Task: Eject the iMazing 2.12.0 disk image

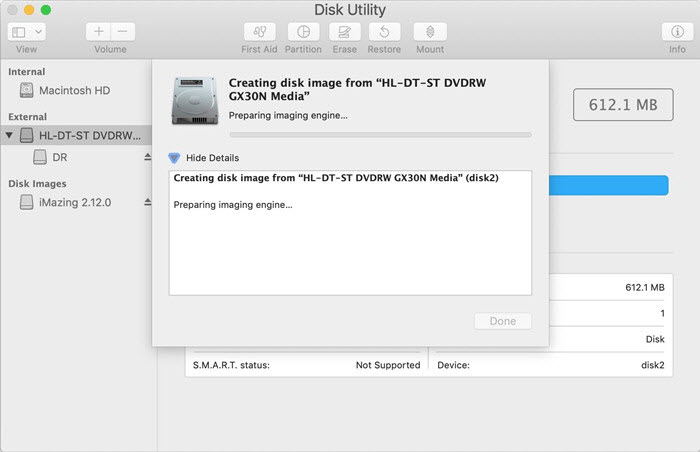Action: 147,202
